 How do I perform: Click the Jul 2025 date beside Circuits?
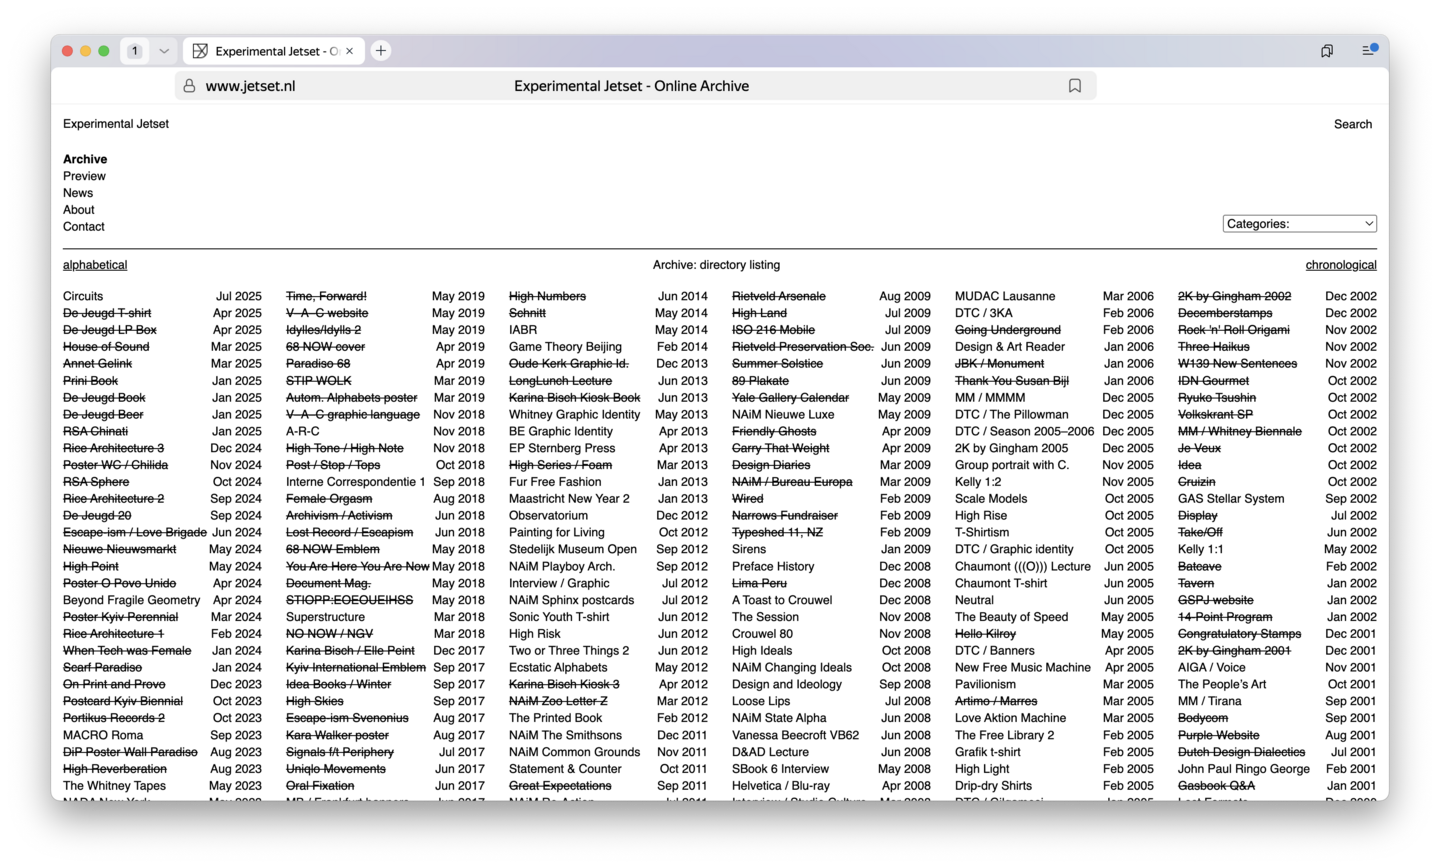[239, 296]
